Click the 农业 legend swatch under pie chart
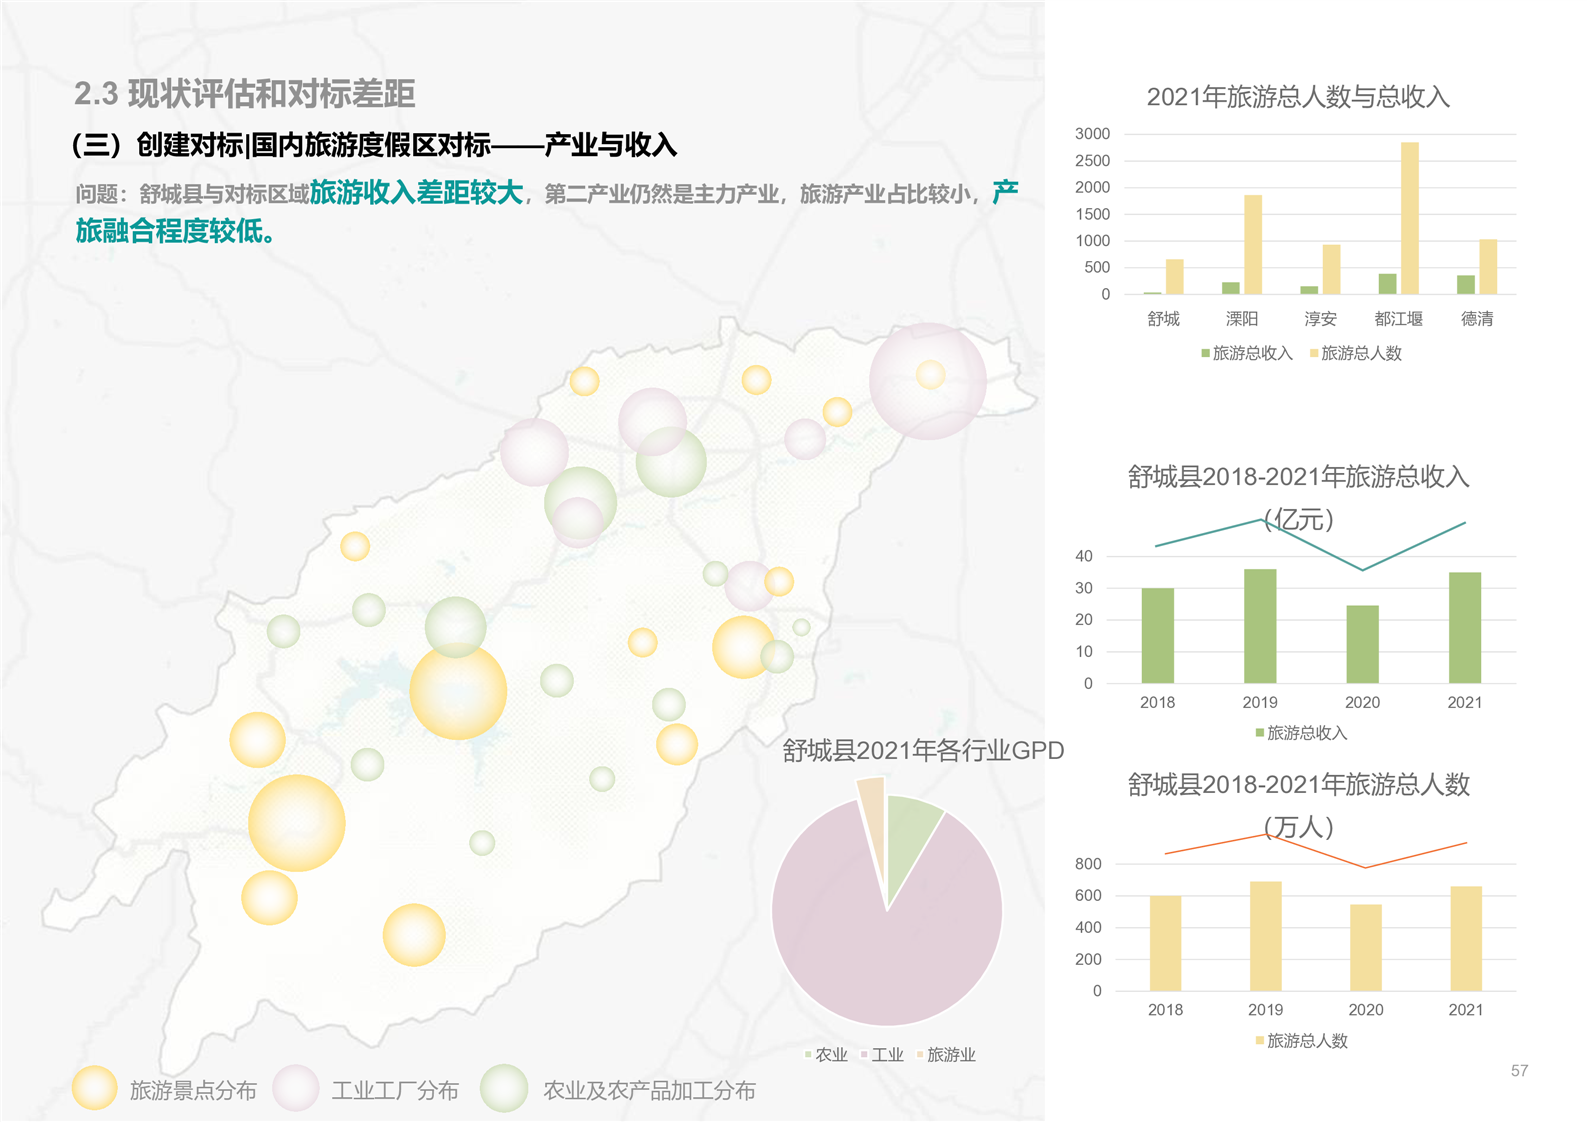Viewport: 1587px width, 1122px height. tap(809, 1055)
